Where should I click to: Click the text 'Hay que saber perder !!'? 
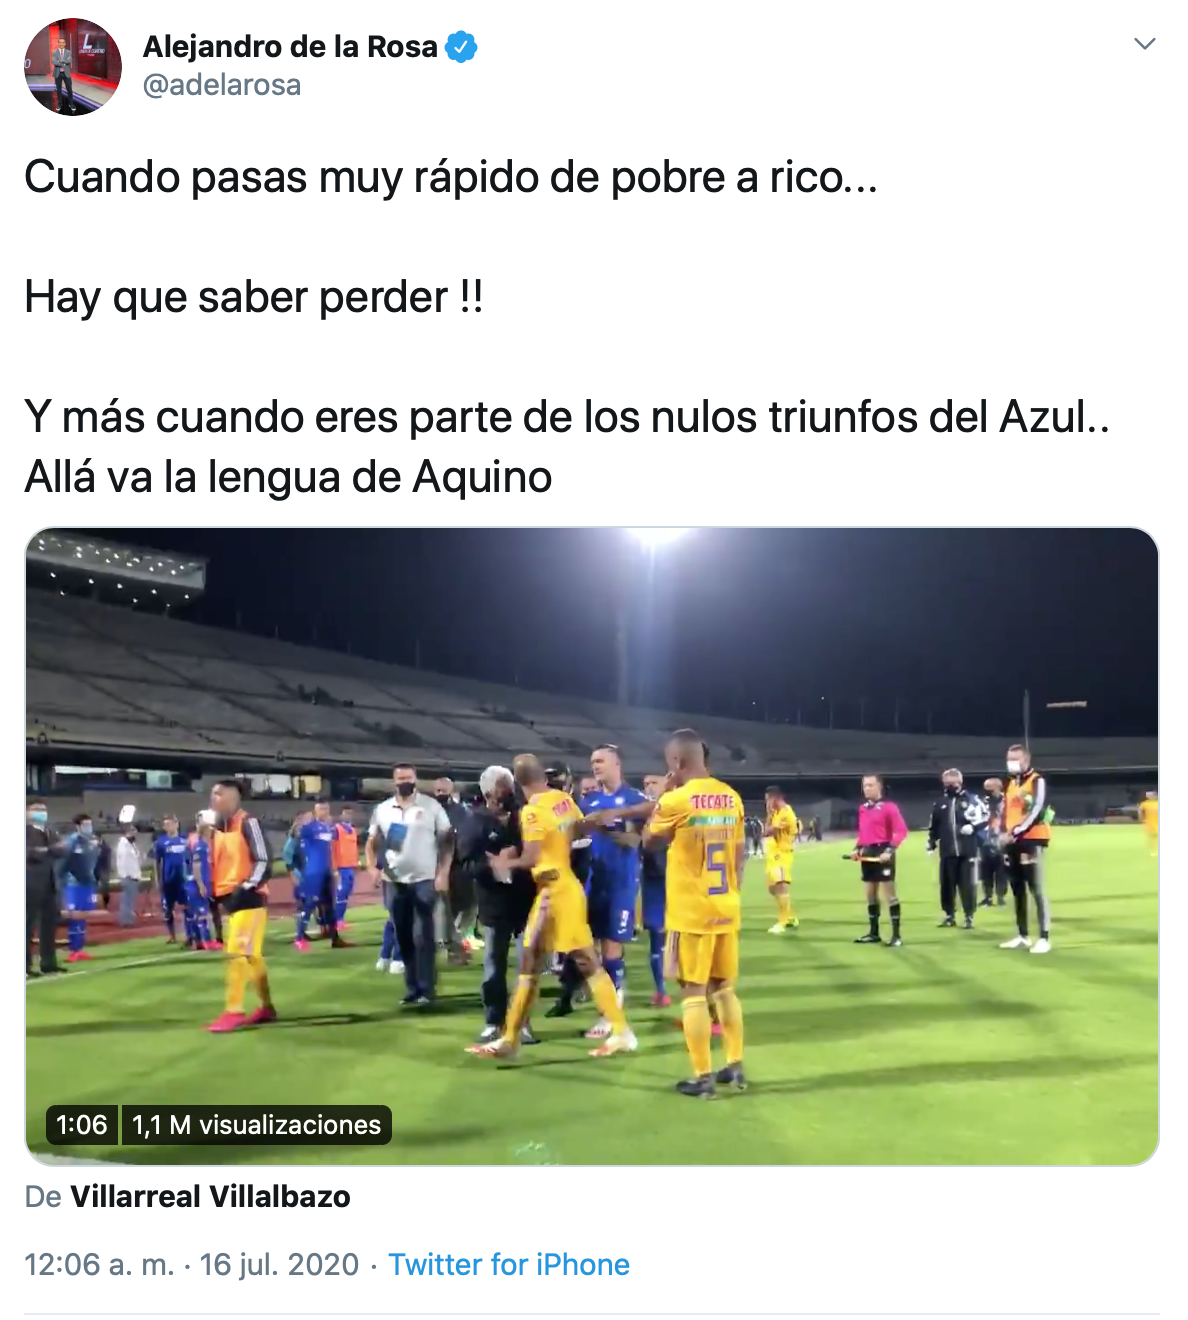(254, 298)
